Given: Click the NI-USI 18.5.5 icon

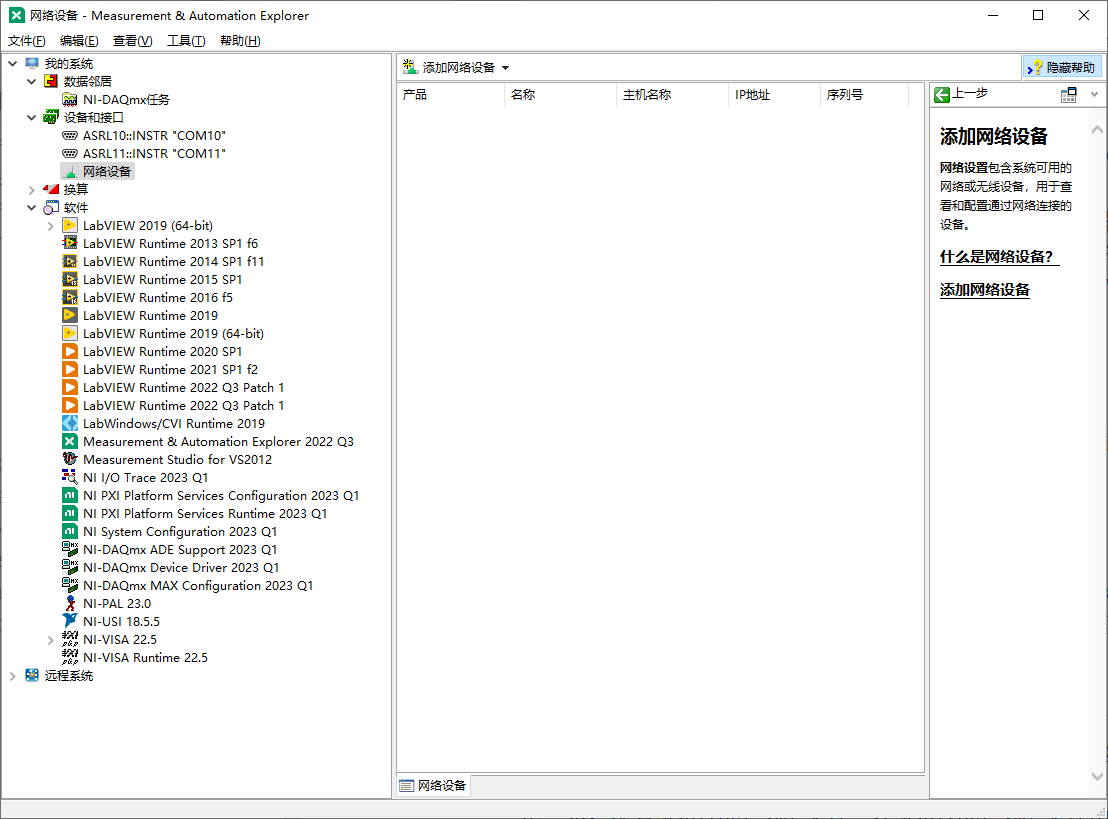Looking at the screenshot, I should coord(70,621).
